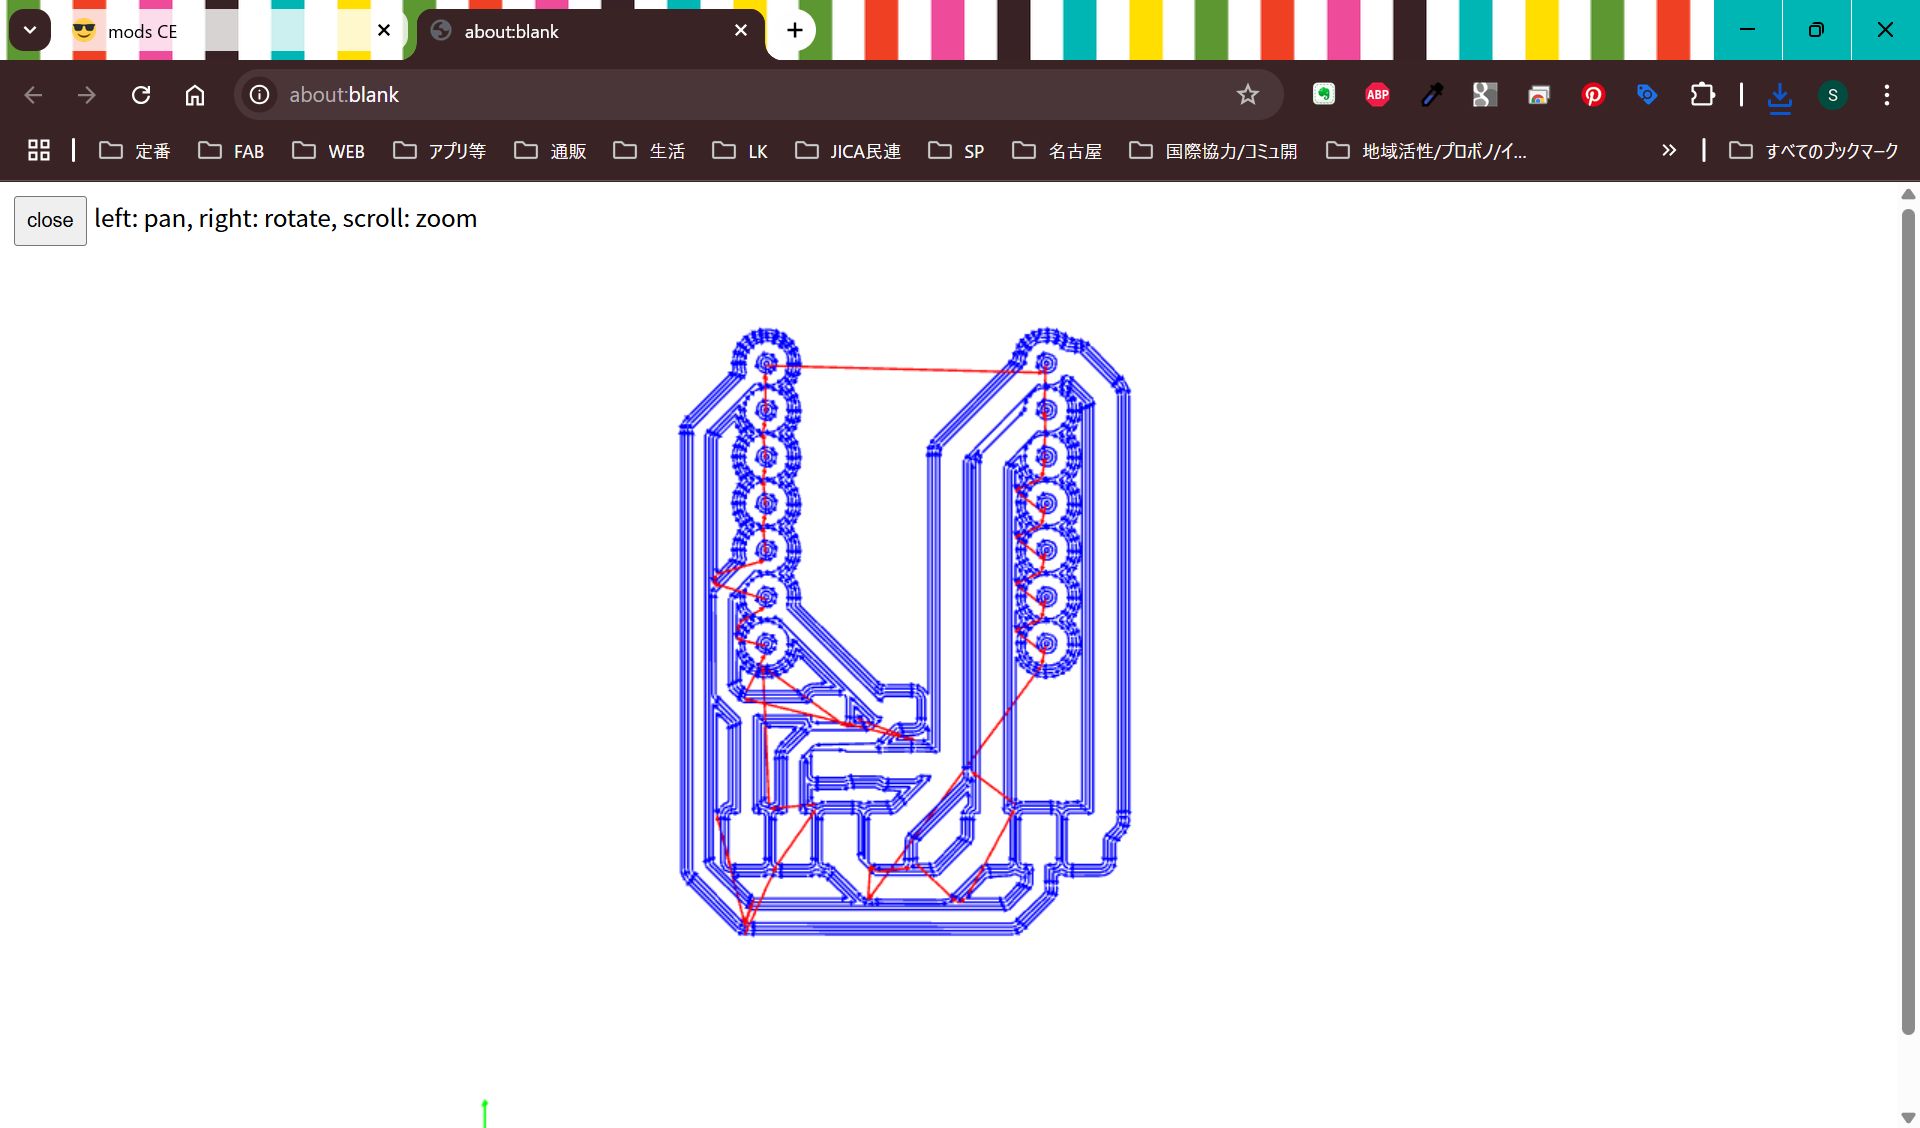View site information icon
This screenshot has width=1920, height=1128.
(260, 95)
